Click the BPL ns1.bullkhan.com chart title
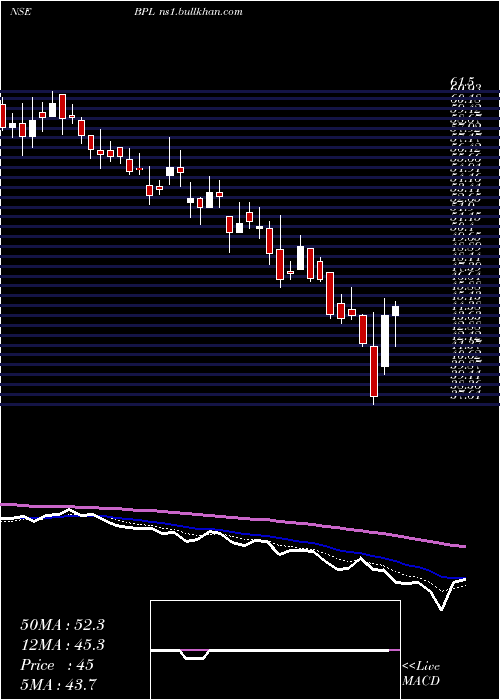The height and width of the screenshot is (700, 500). pos(188,12)
